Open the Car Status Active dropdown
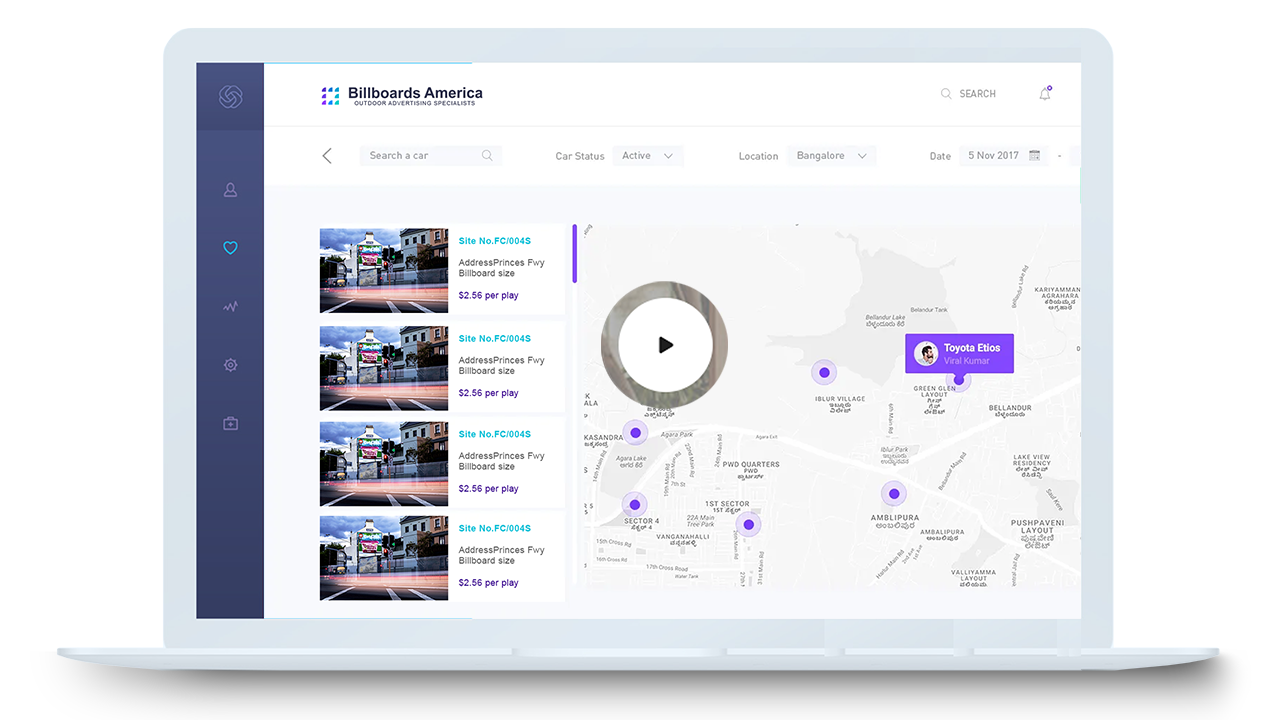This screenshot has height=720, width=1280. (x=648, y=155)
